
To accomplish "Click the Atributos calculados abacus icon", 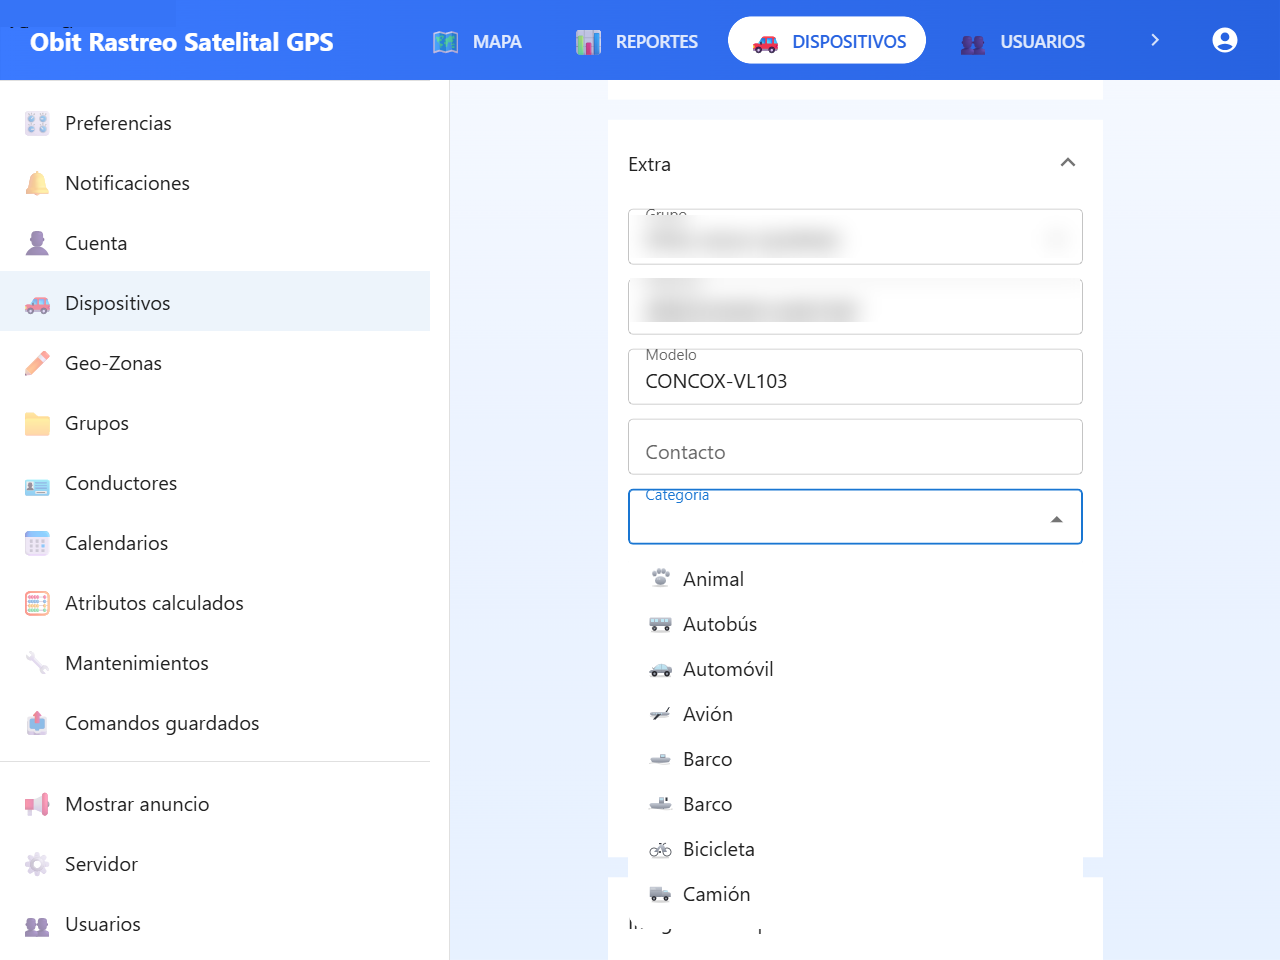I will [37, 603].
